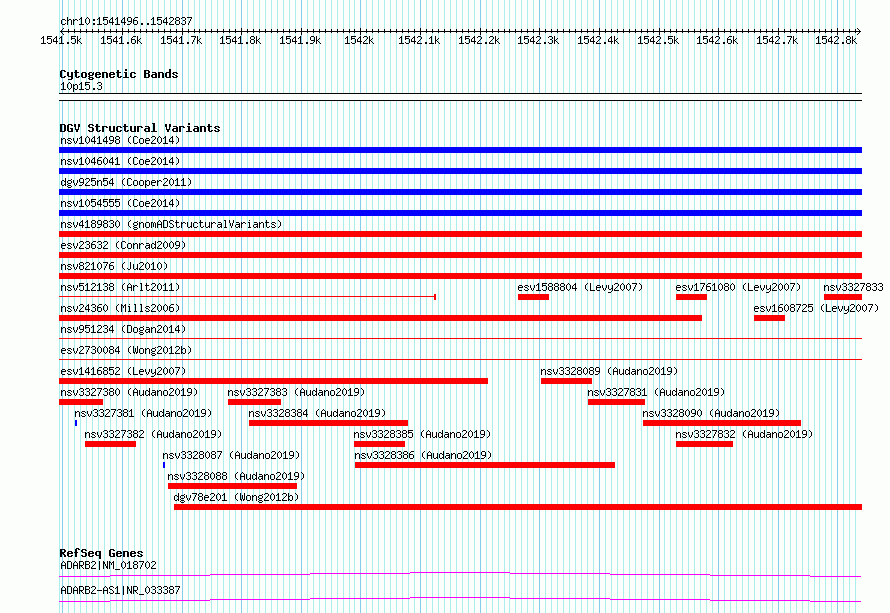Screen dimensions: 890x613
Task: Open esv2730084 (Wong2012b) variant
Action: pyautogui.click(x=126, y=350)
